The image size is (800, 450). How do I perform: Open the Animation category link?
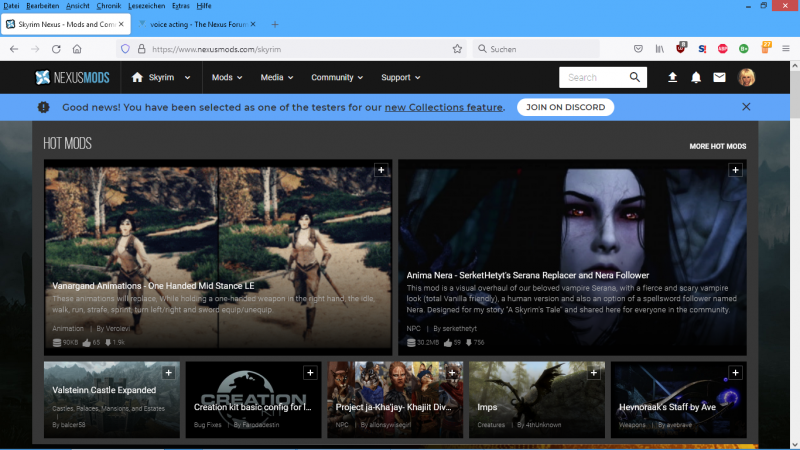coord(67,329)
